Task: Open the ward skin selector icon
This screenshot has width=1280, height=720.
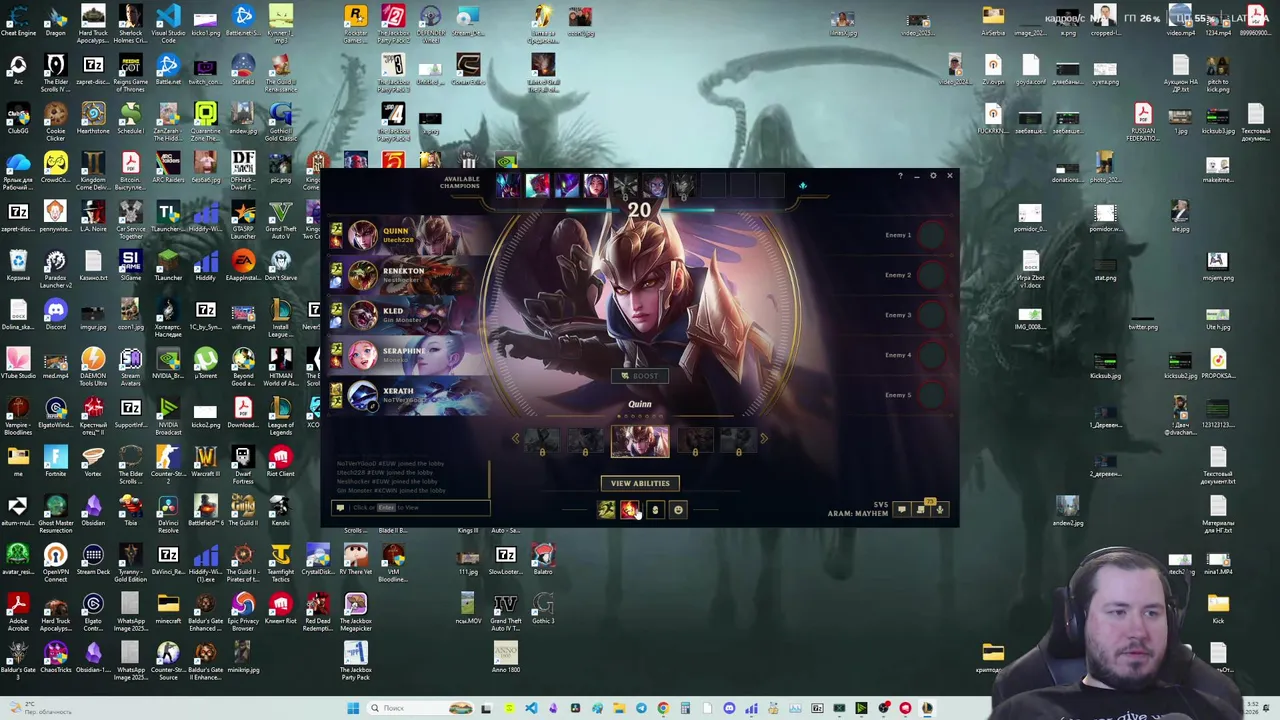Action: coord(655,510)
